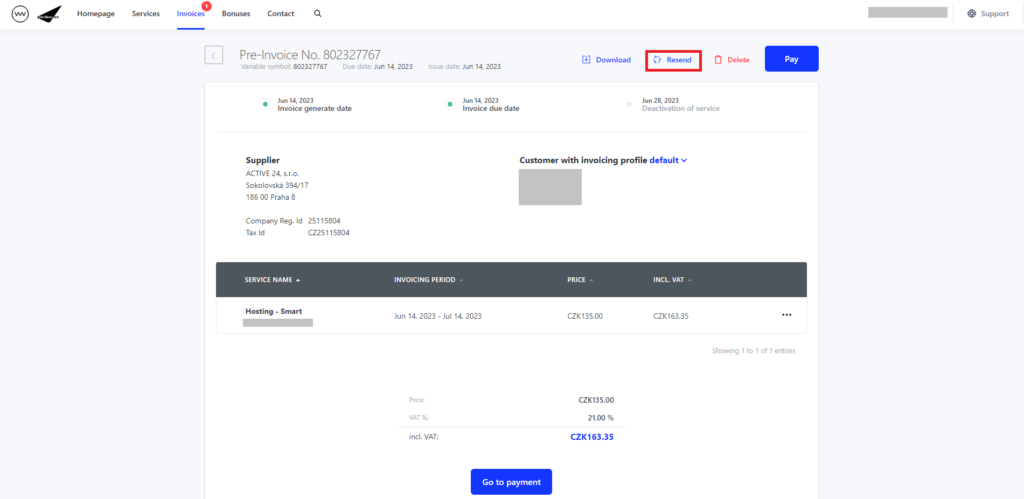Sort table by Invoicing Period column
Viewport: 1024px width, 499px height.
click(428, 280)
